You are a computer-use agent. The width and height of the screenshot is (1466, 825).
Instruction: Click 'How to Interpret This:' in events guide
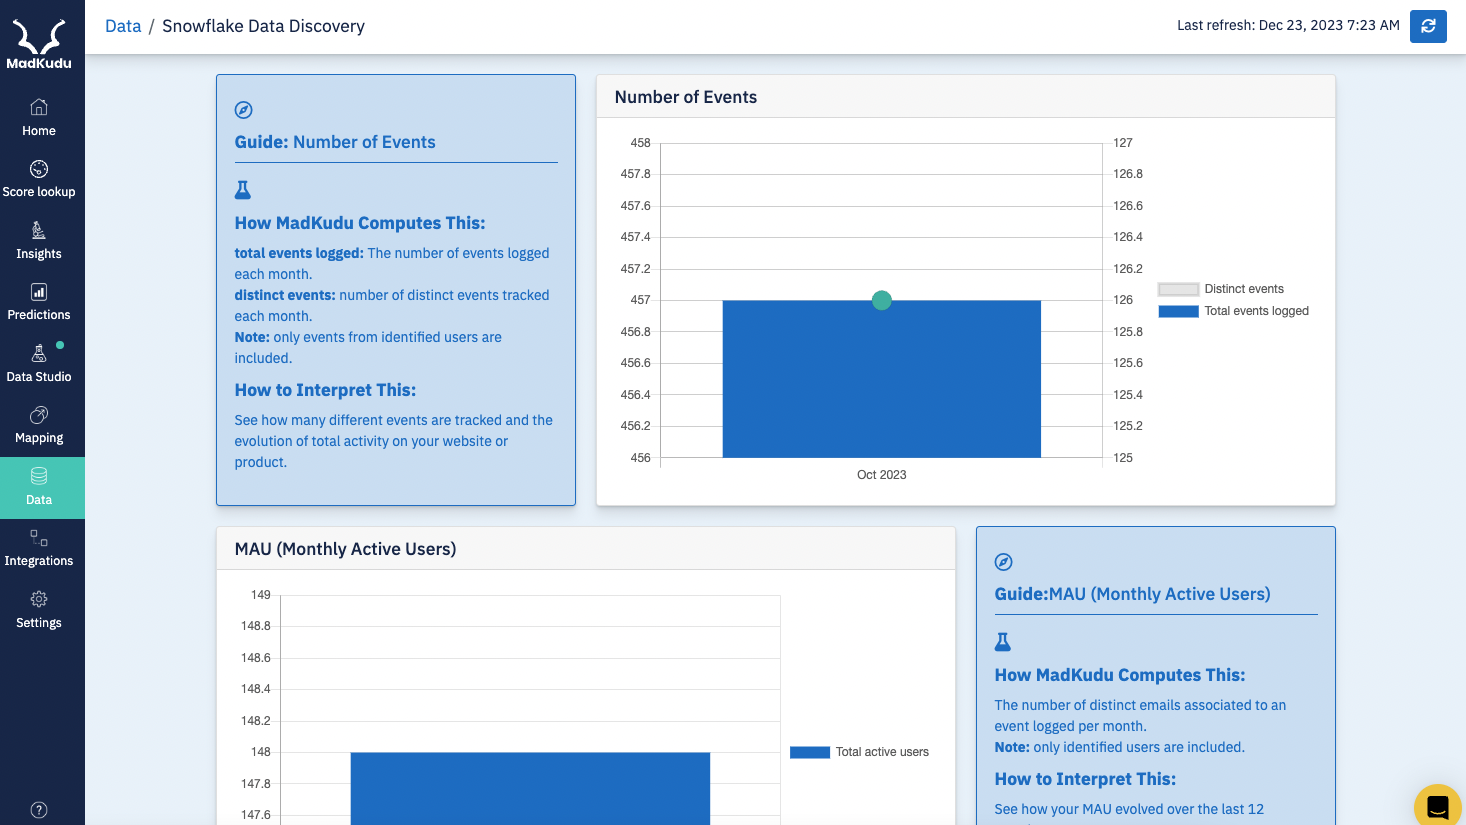[x=325, y=390]
